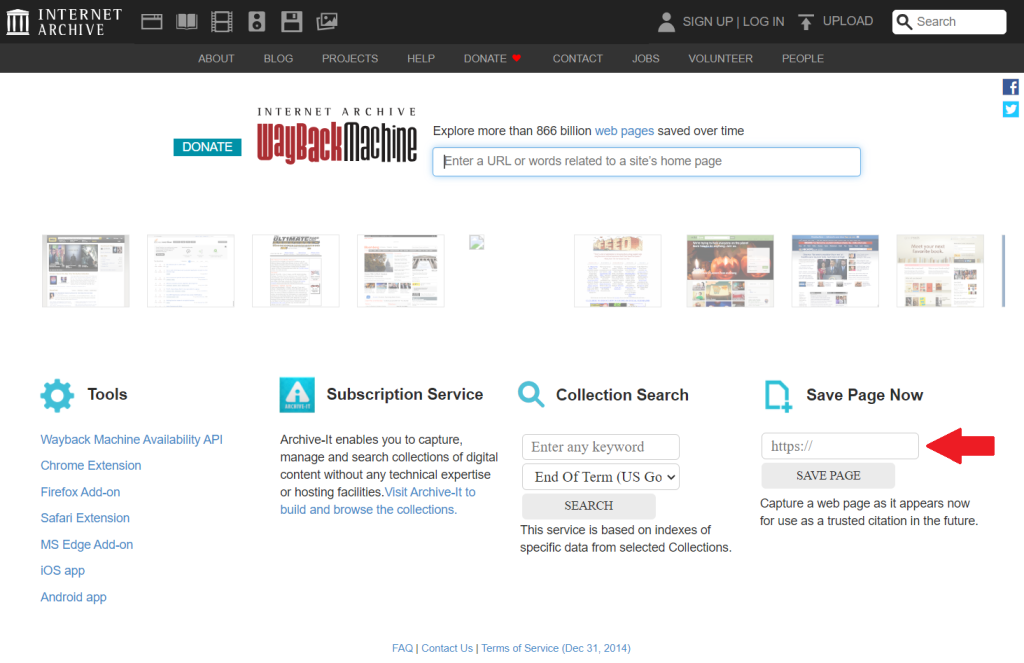Image resolution: width=1024 pixels, height=663 pixels.
Task: Click the Wayback Machine logo
Action: click(x=337, y=135)
